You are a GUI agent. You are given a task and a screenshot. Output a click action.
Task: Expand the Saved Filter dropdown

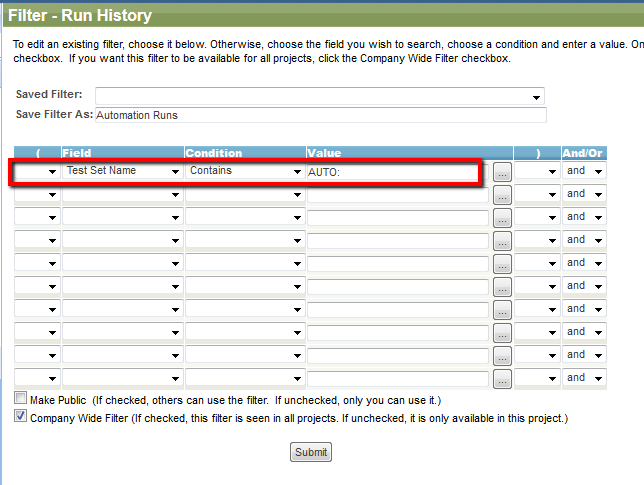pos(320,96)
